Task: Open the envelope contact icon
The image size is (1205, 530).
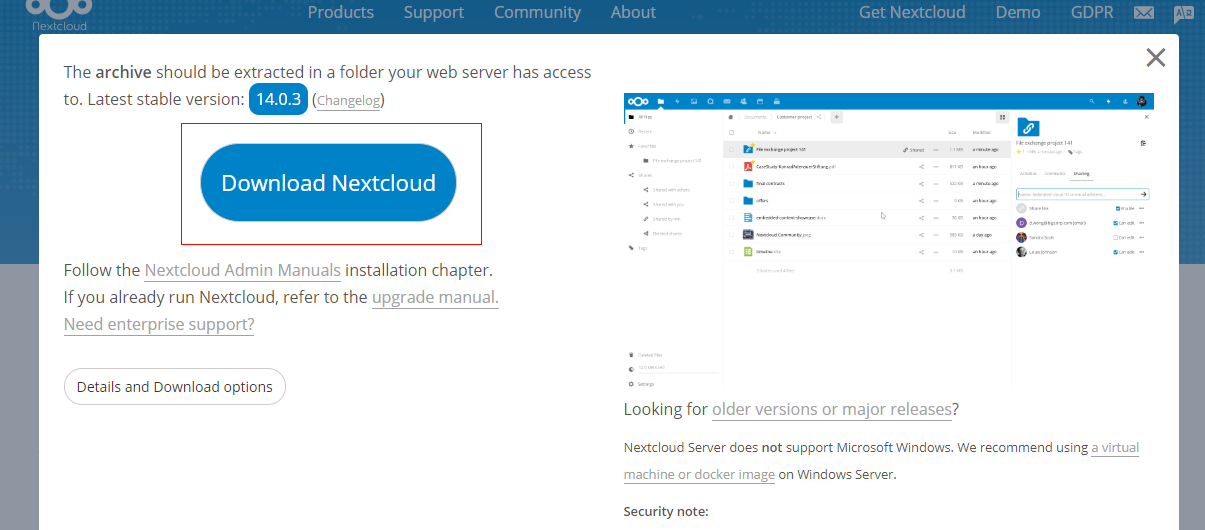Action: (x=1145, y=14)
